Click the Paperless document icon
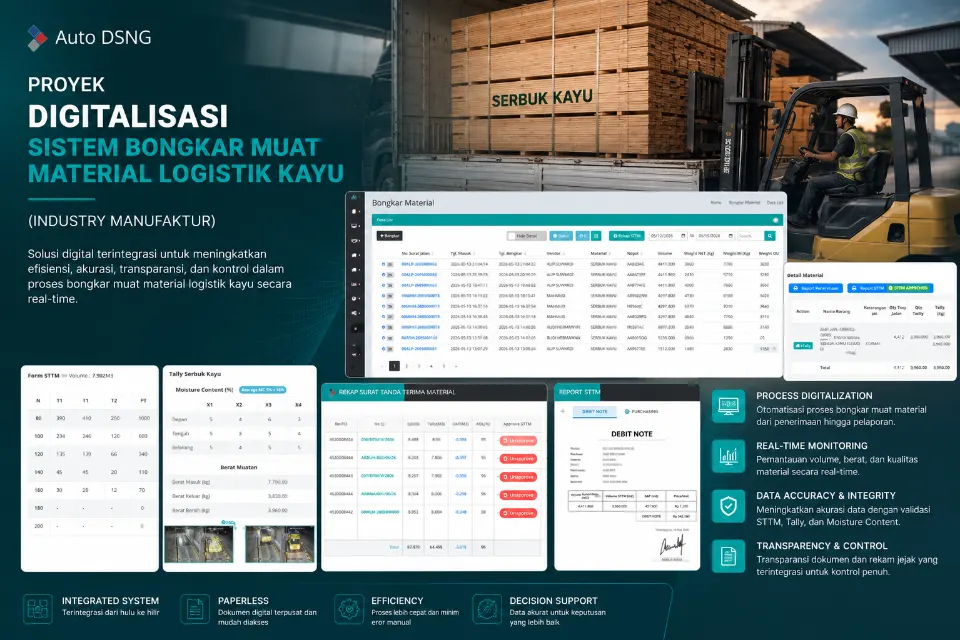This screenshot has width=960, height=640. pyautogui.click(x=195, y=609)
